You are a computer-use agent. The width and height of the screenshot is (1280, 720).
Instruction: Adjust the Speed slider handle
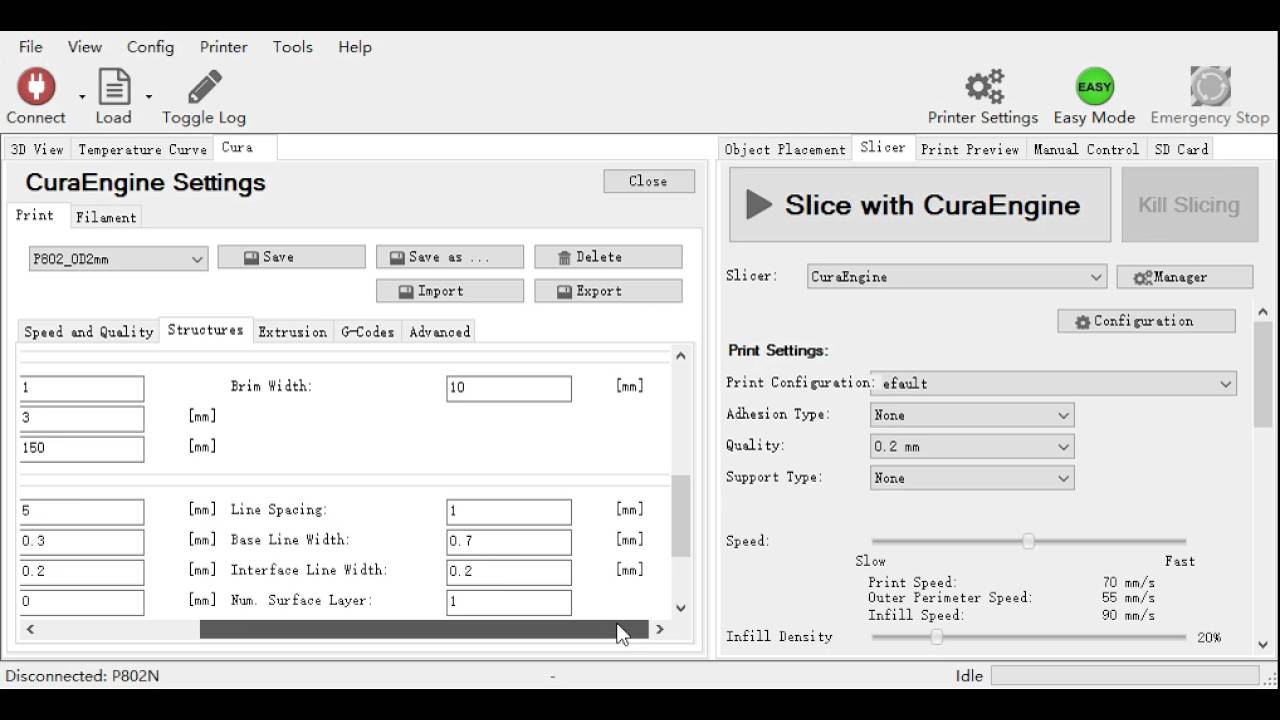coord(1028,541)
